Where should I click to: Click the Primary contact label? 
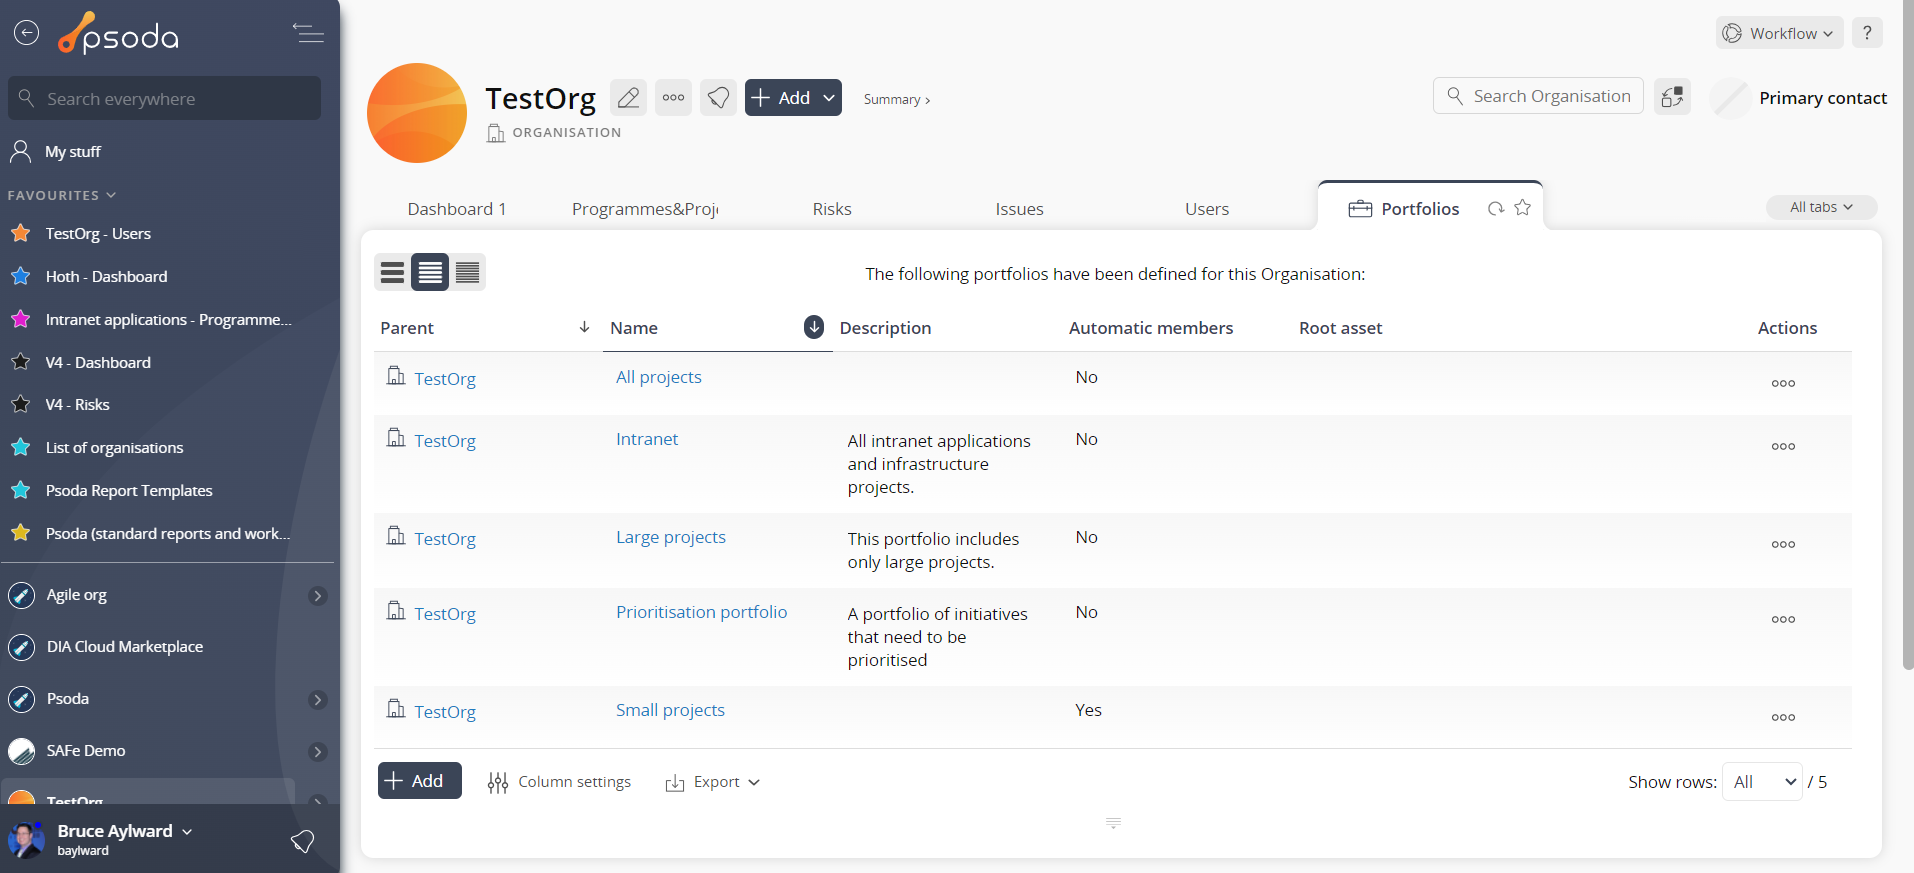[1823, 98]
